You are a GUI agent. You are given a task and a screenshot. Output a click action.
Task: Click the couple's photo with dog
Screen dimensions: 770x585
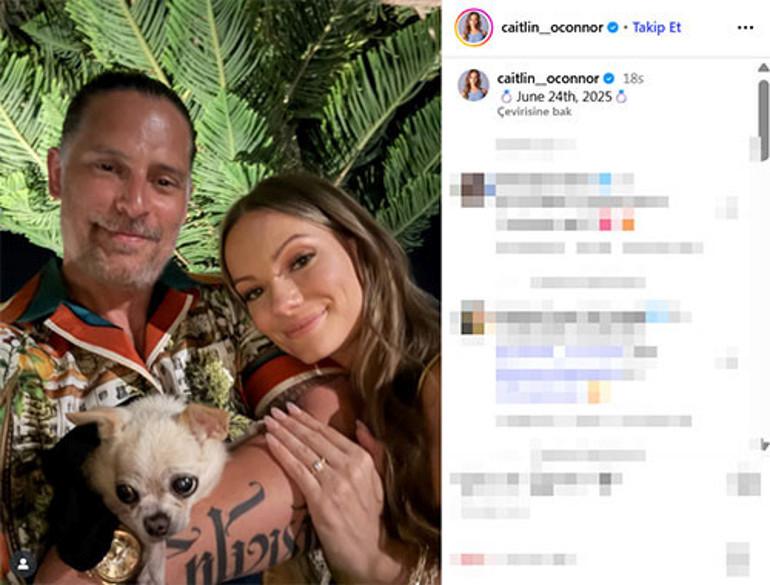pyautogui.click(x=220, y=293)
